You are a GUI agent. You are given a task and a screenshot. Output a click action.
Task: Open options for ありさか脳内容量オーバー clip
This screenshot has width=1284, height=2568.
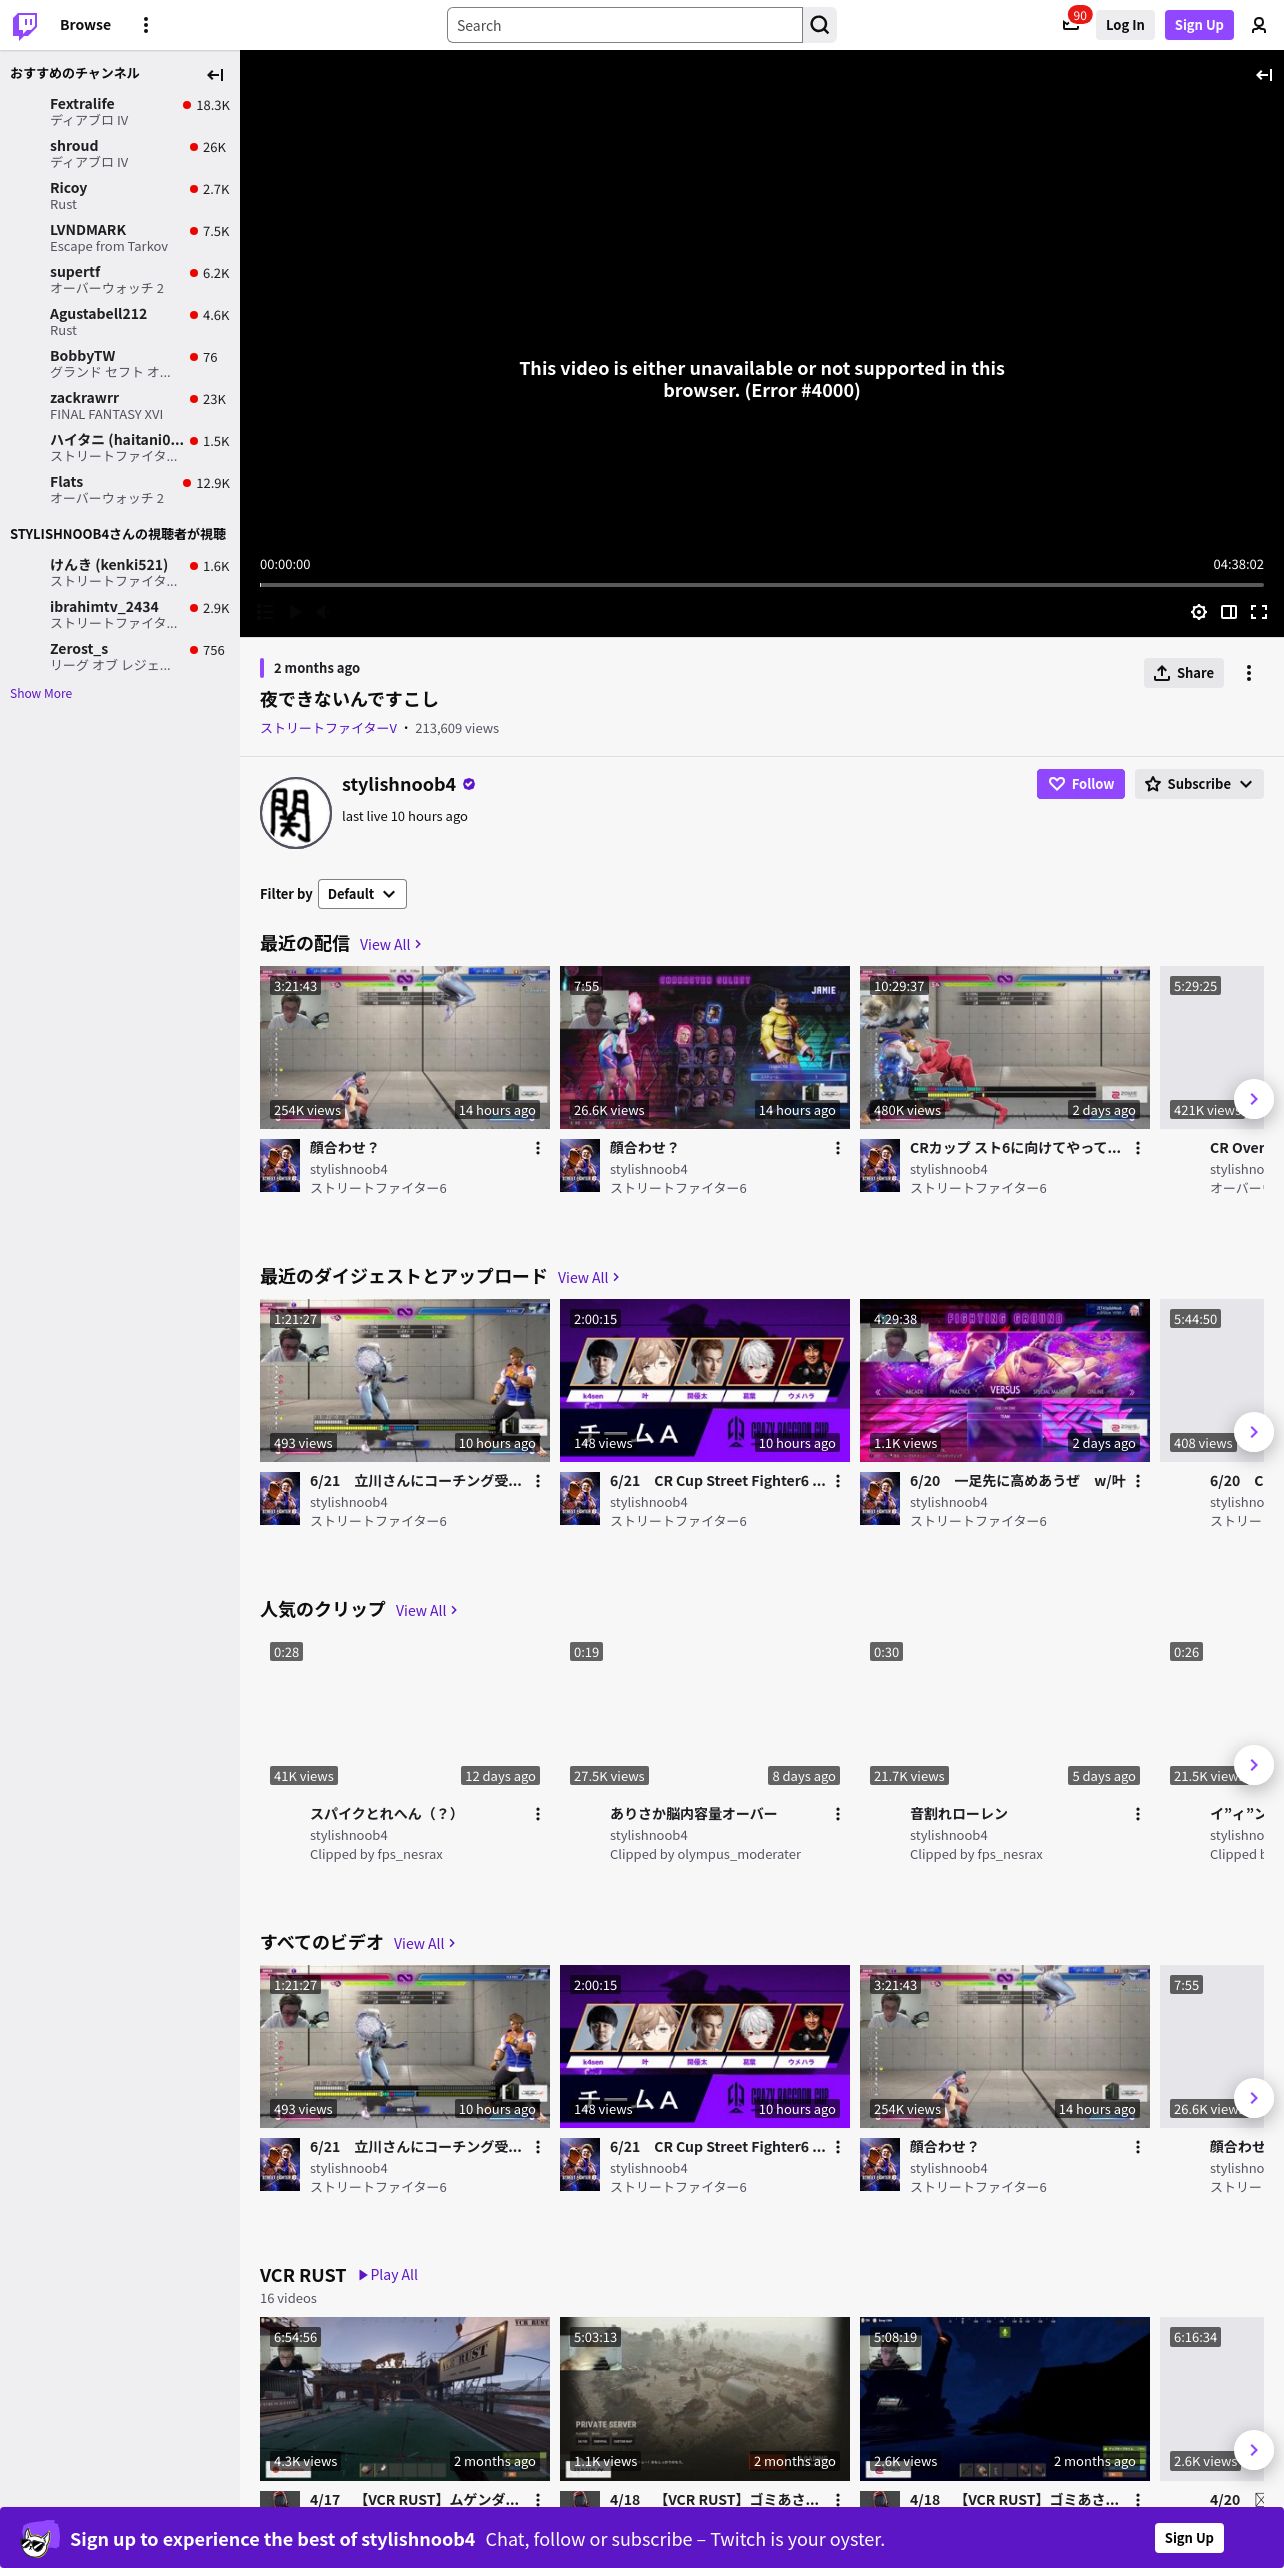tap(838, 1814)
